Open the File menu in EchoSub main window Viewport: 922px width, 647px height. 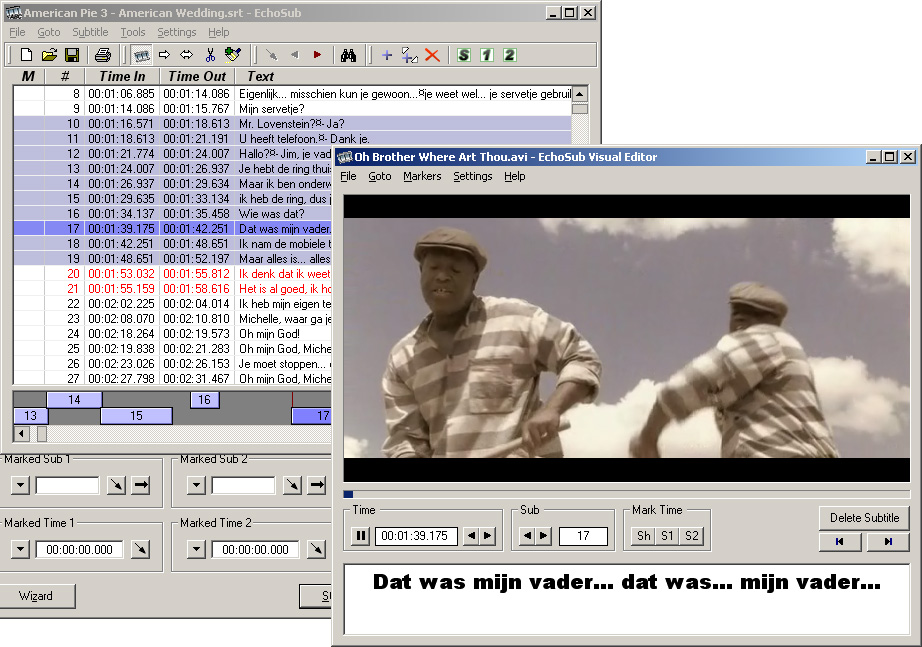pyautogui.click(x=17, y=32)
